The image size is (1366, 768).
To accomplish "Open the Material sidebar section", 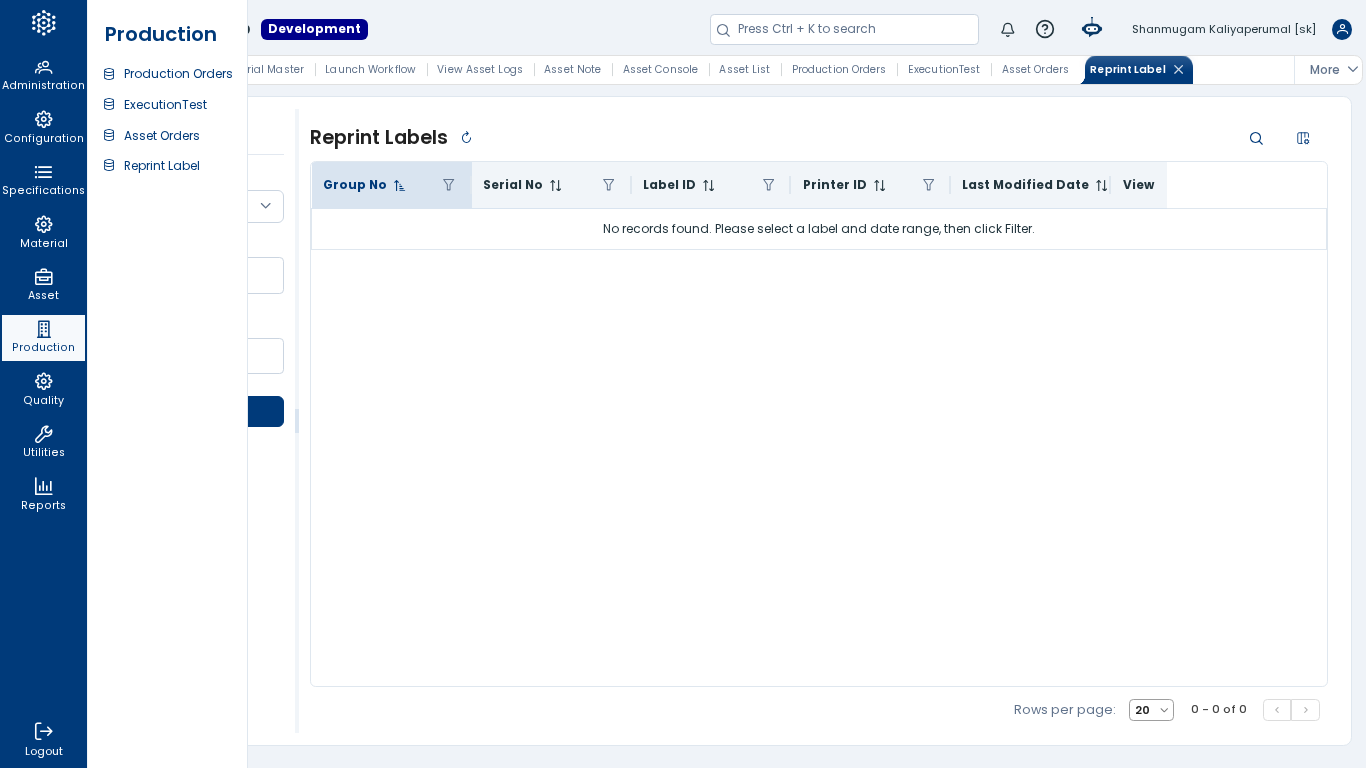I will (x=43, y=233).
